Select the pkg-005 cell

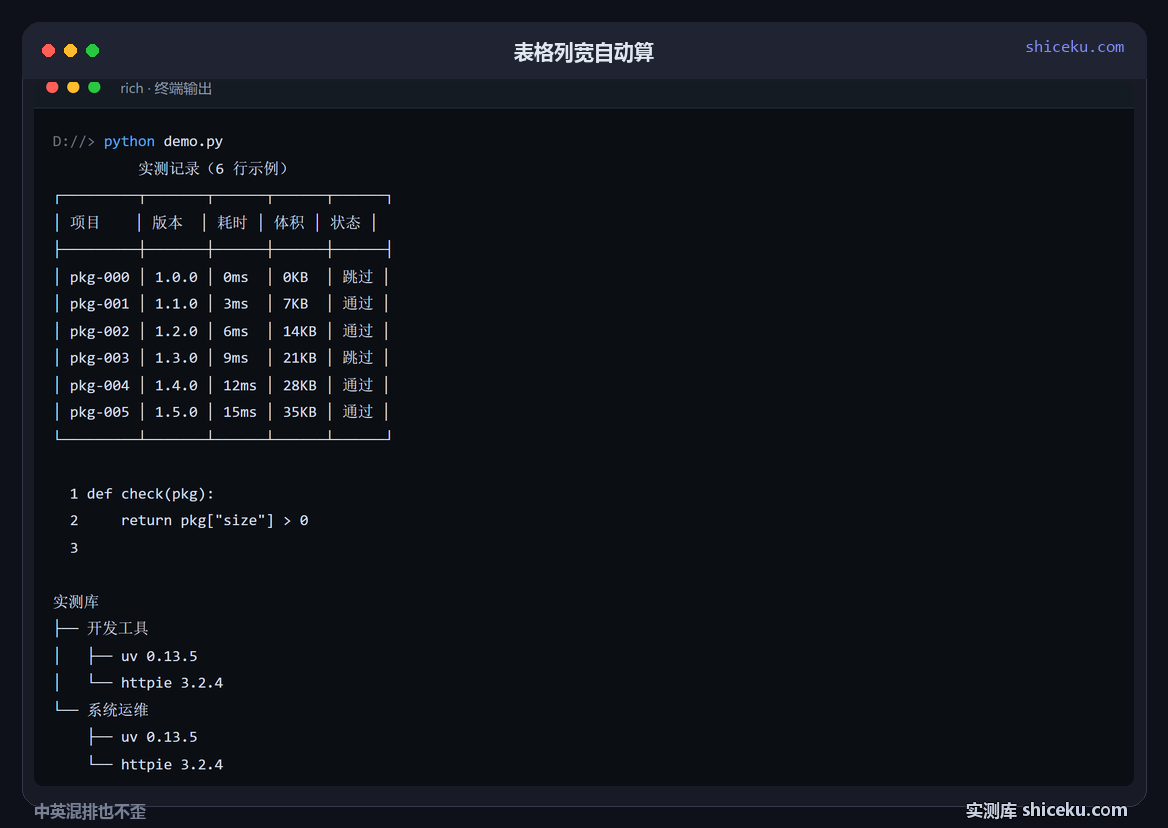[100, 413]
